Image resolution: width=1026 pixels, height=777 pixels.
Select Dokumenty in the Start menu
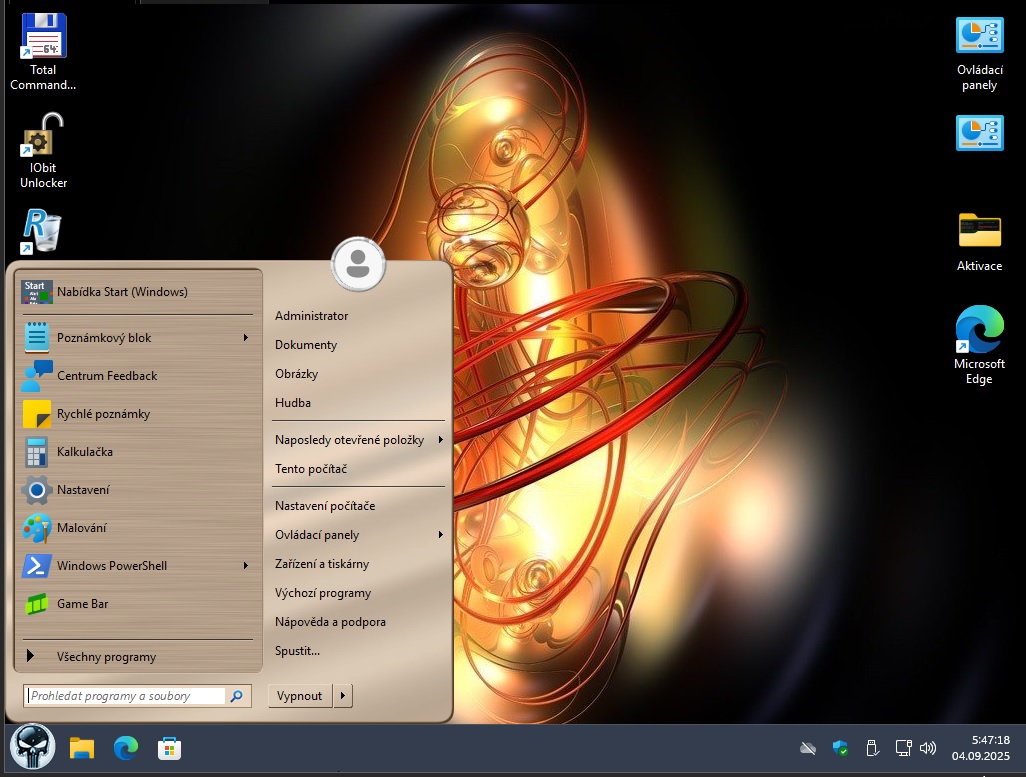[x=306, y=345]
